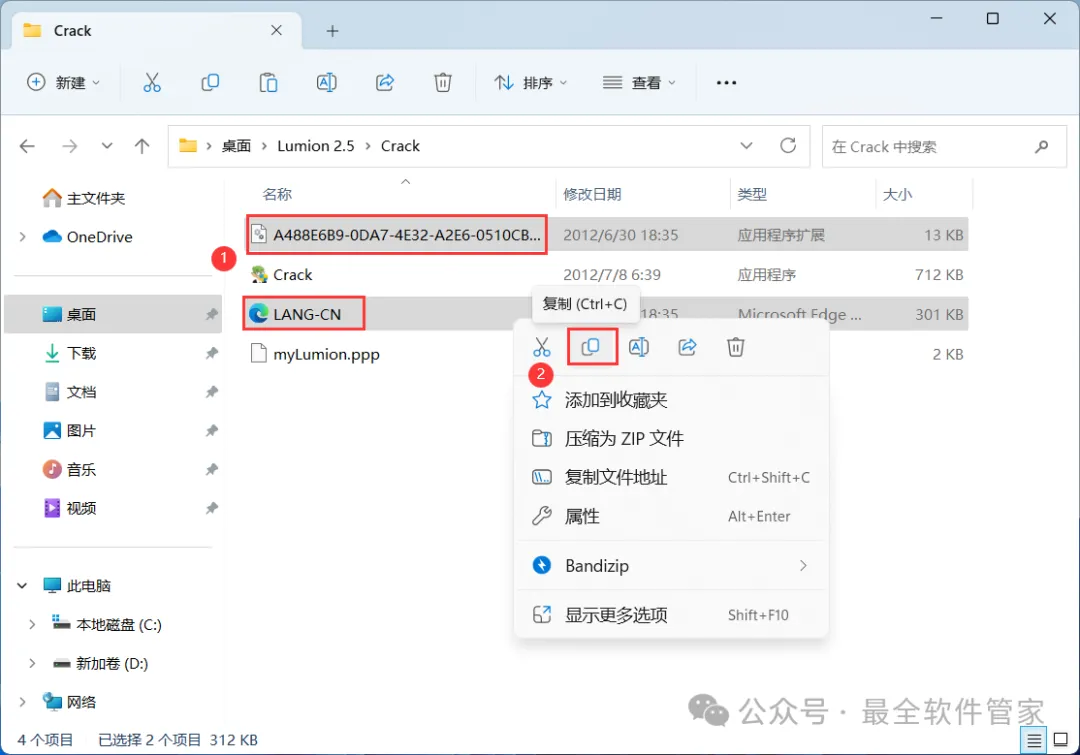The height and width of the screenshot is (755, 1080).
Task: Click Rename icon in context menu
Action: (639, 347)
